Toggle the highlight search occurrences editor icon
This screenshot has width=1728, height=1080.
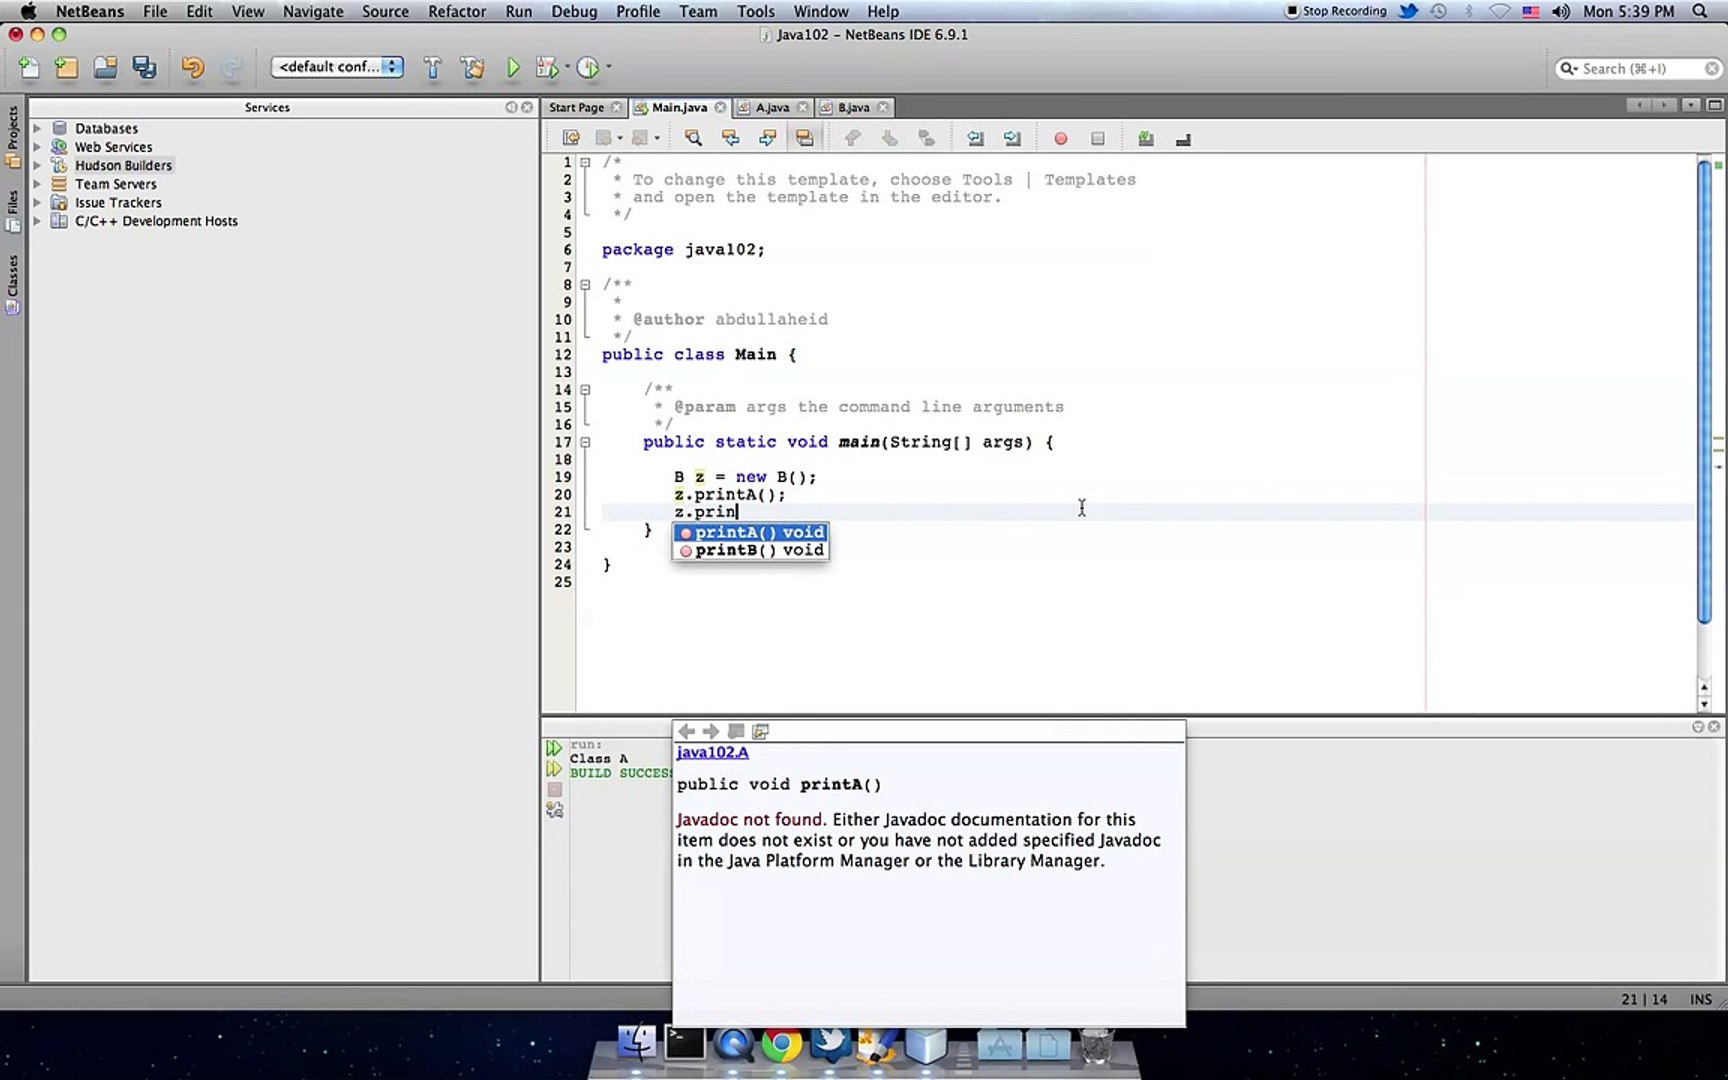tap(805, 138)
